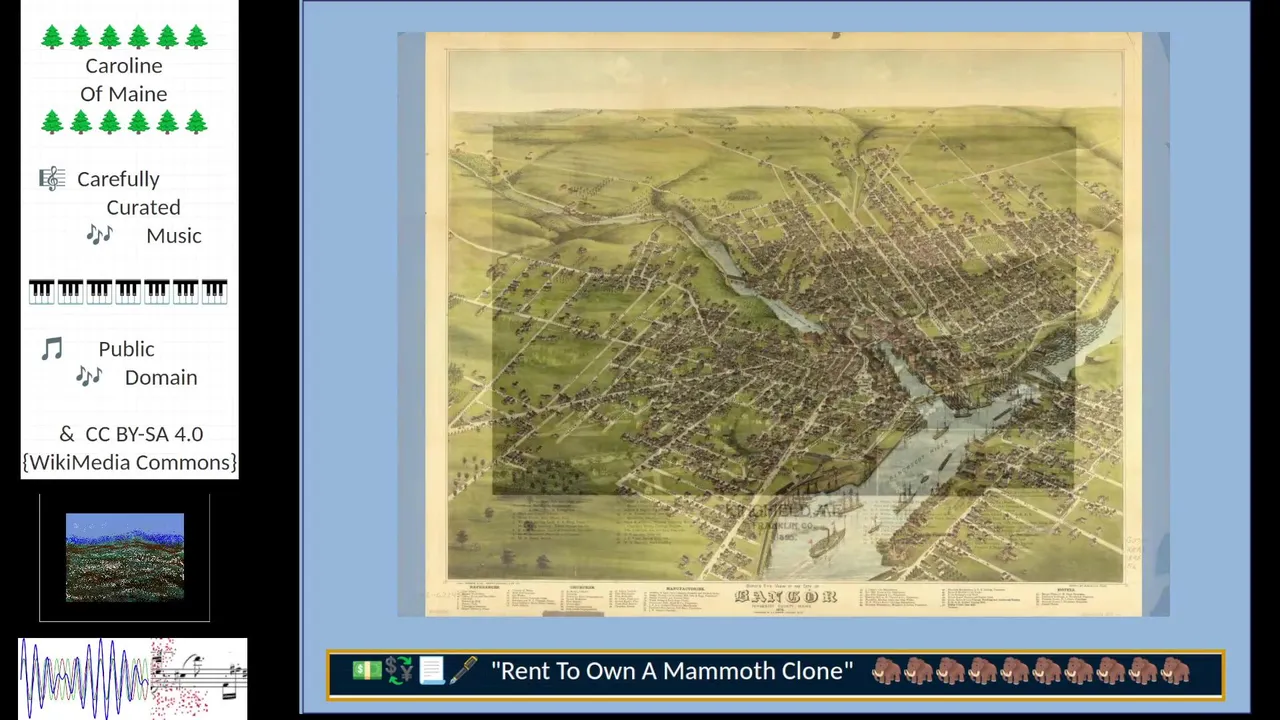The image size is (1280, 720).
Task: Click the "Curated" text
Action: 143,207
